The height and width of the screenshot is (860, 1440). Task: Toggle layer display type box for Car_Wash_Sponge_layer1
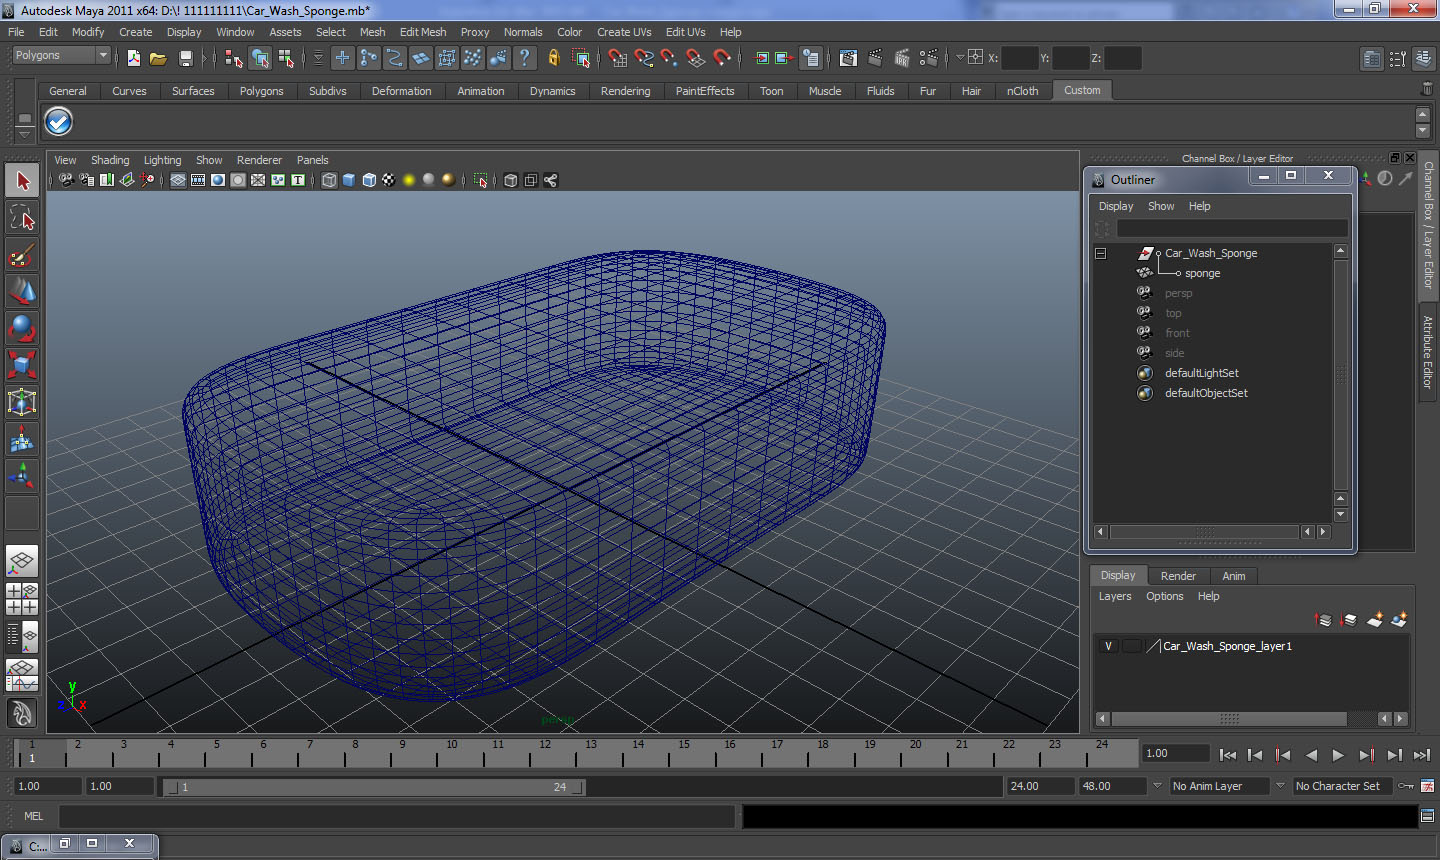(x=1131, y=646)
